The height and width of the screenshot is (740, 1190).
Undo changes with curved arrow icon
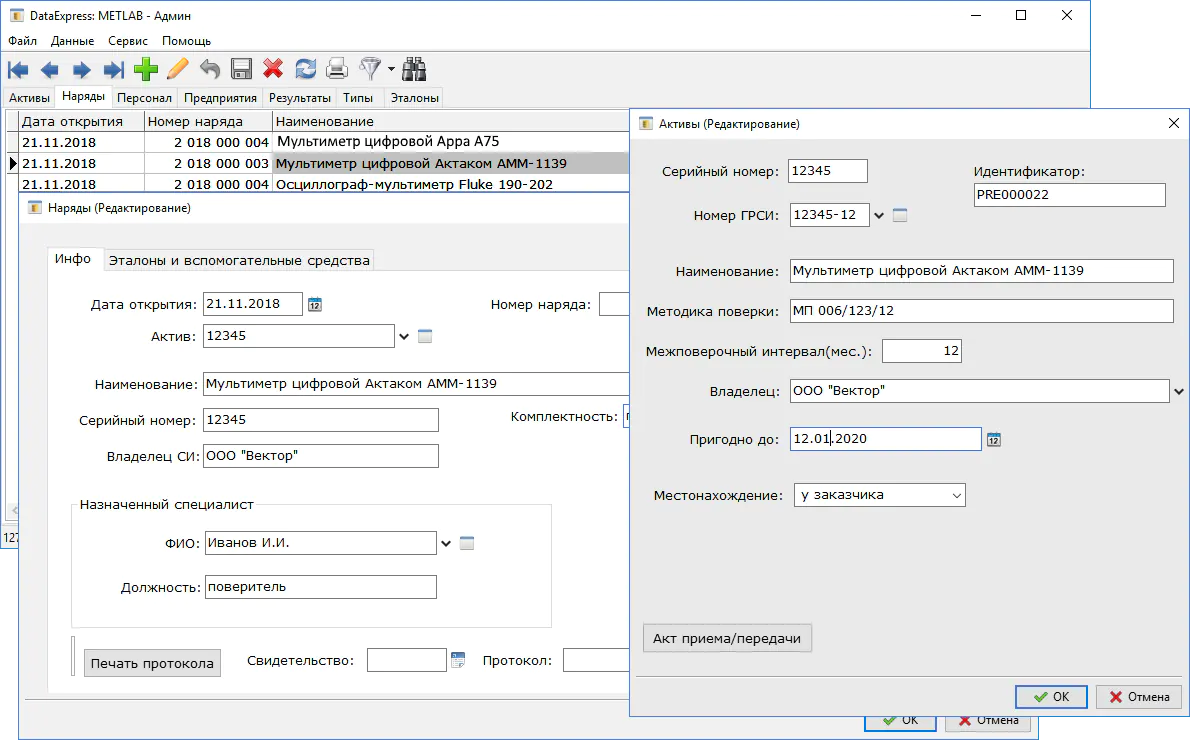[209, 69]
